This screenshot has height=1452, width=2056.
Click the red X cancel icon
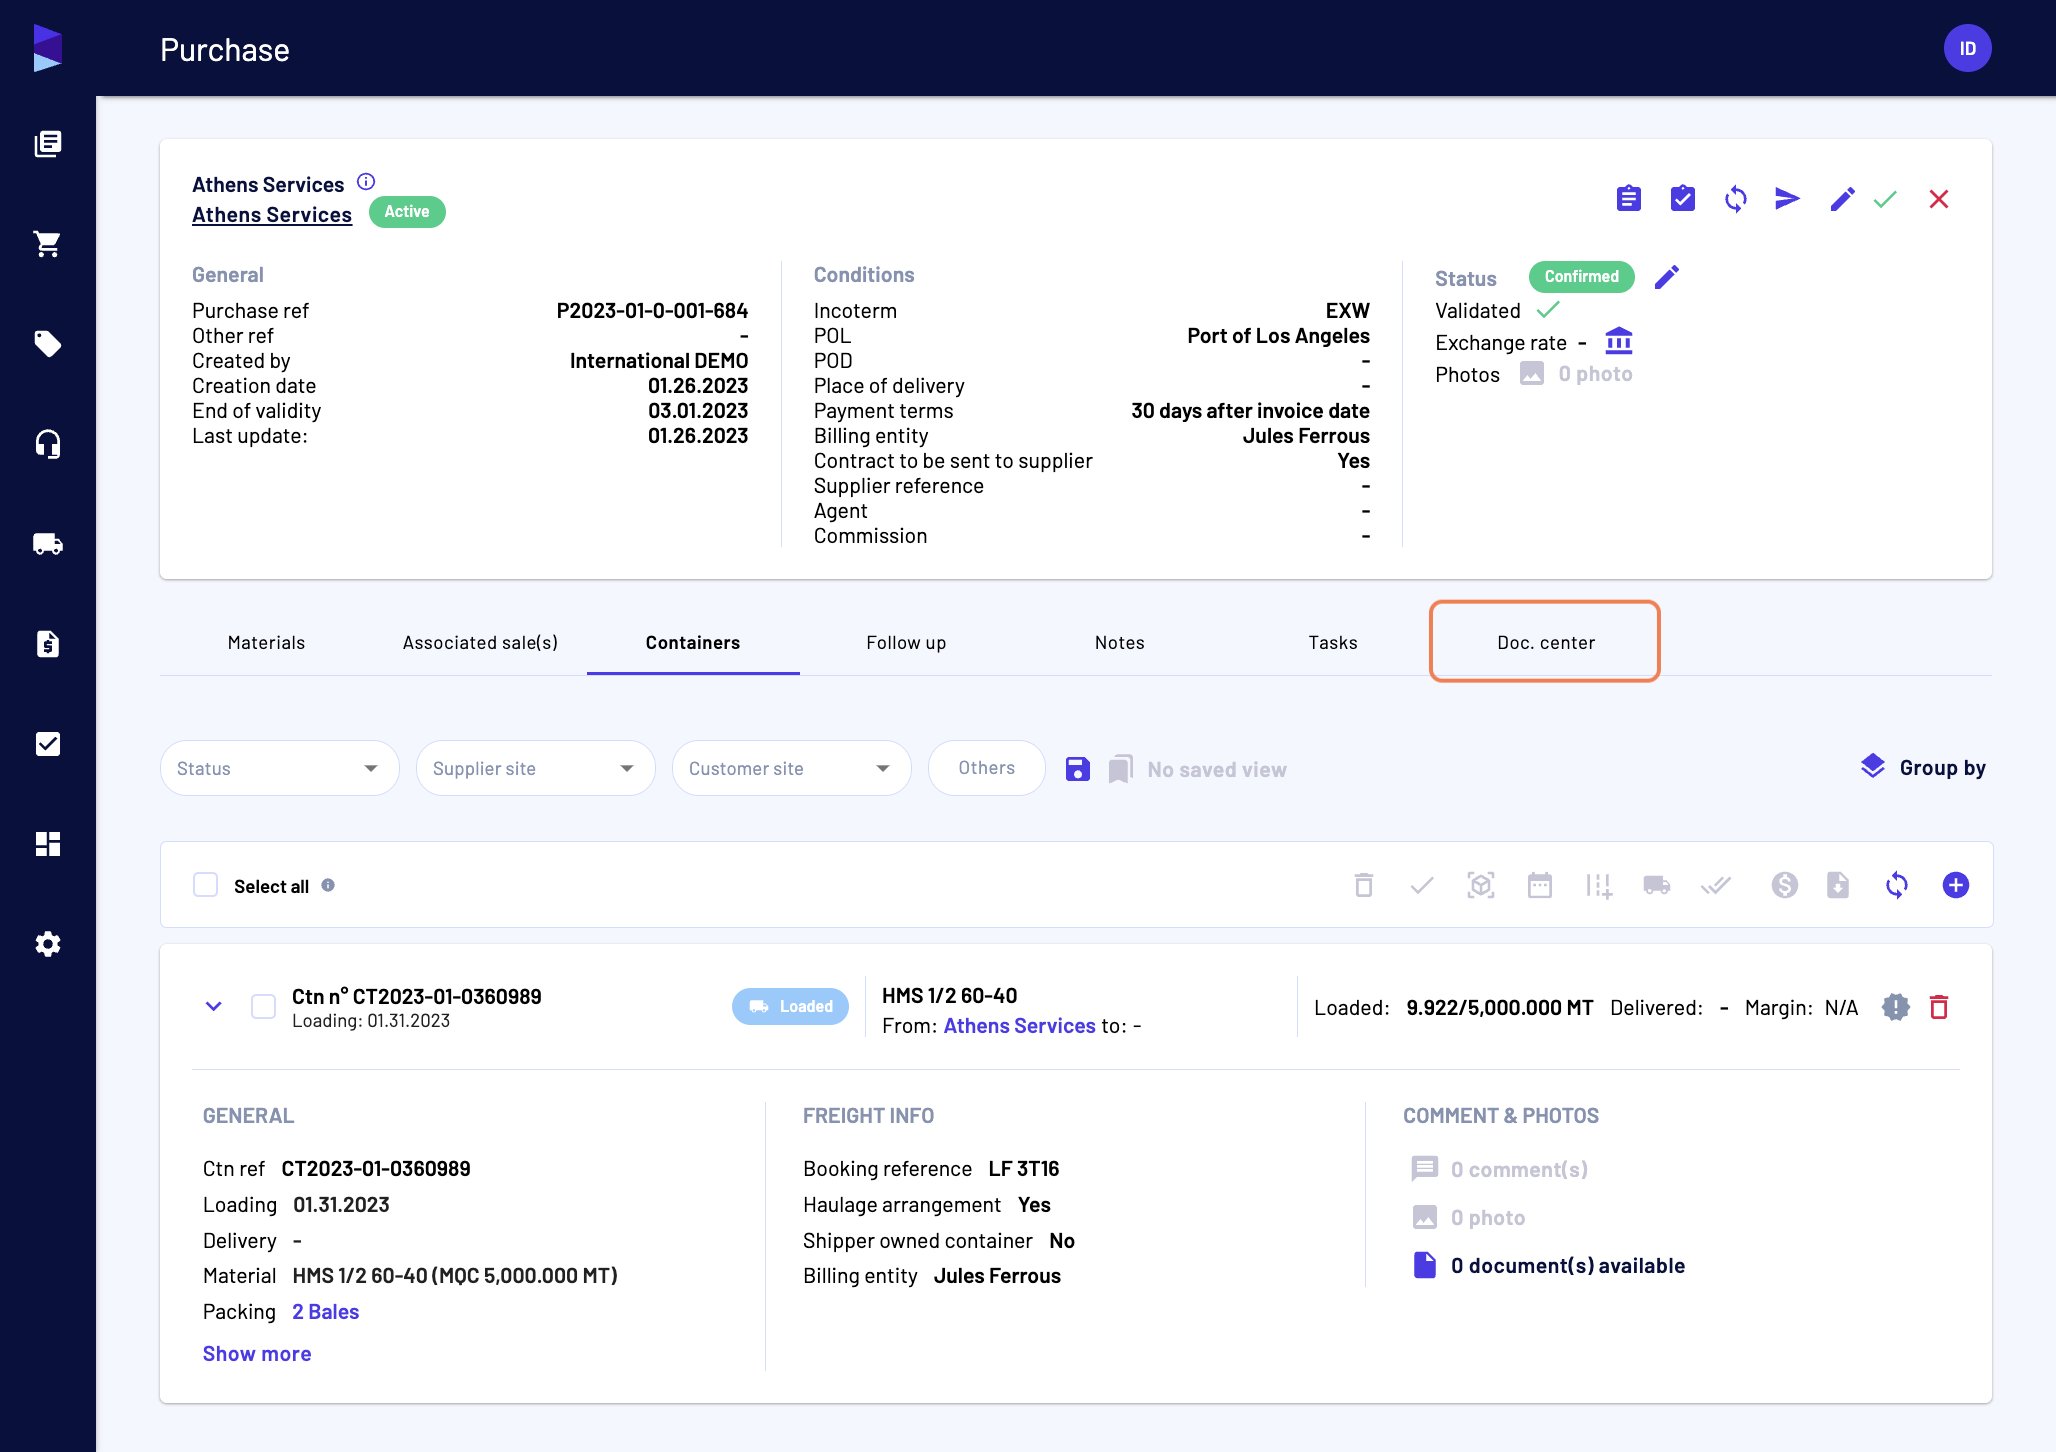(1938, 199)
